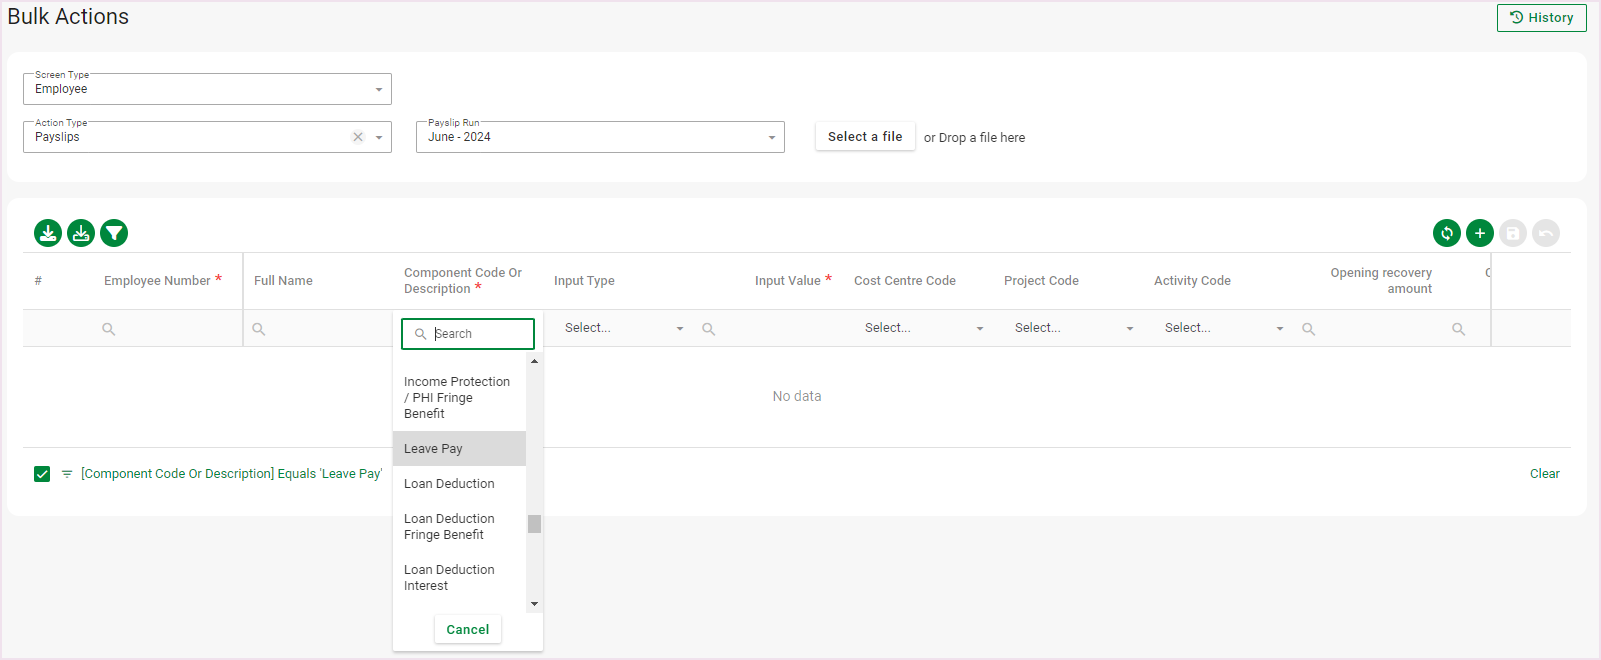Add a new row with plus icon

point(1479,233)
